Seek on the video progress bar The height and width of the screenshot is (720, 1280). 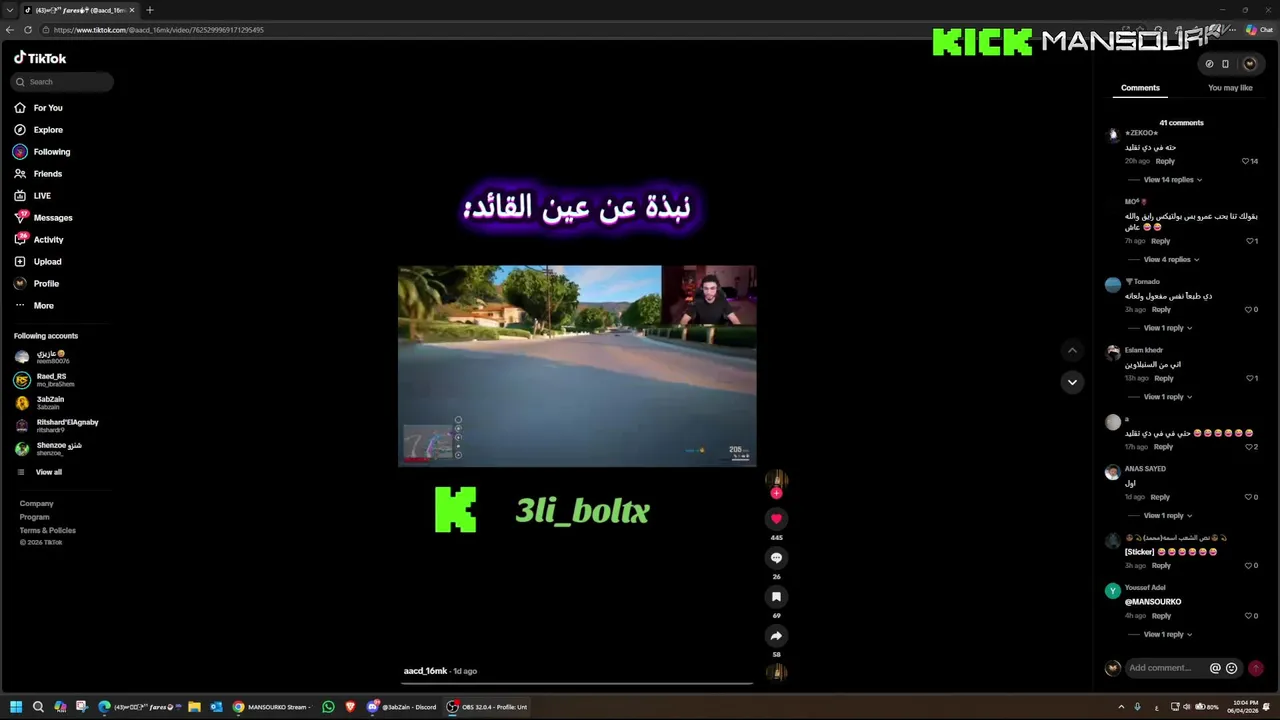point(577,683)
